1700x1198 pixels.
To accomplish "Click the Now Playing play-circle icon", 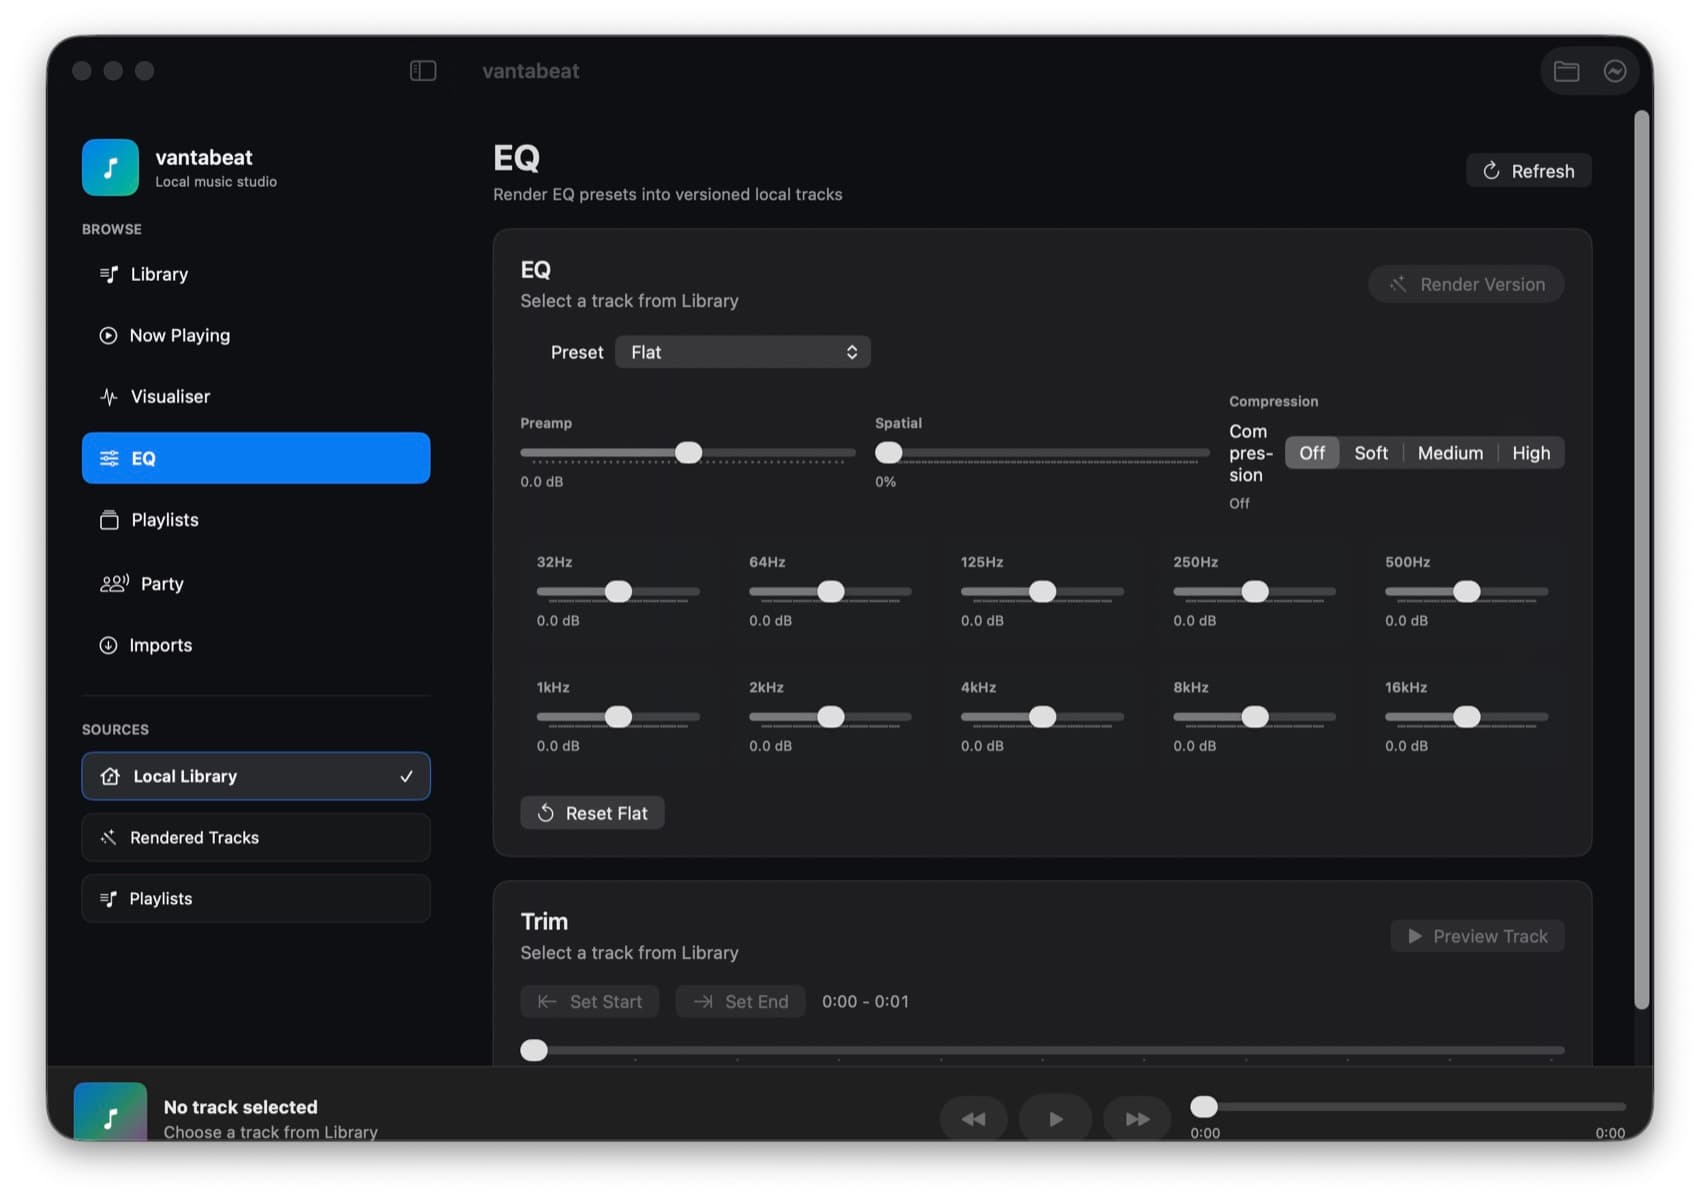I will pyautogui.click(x=108, y=335).
